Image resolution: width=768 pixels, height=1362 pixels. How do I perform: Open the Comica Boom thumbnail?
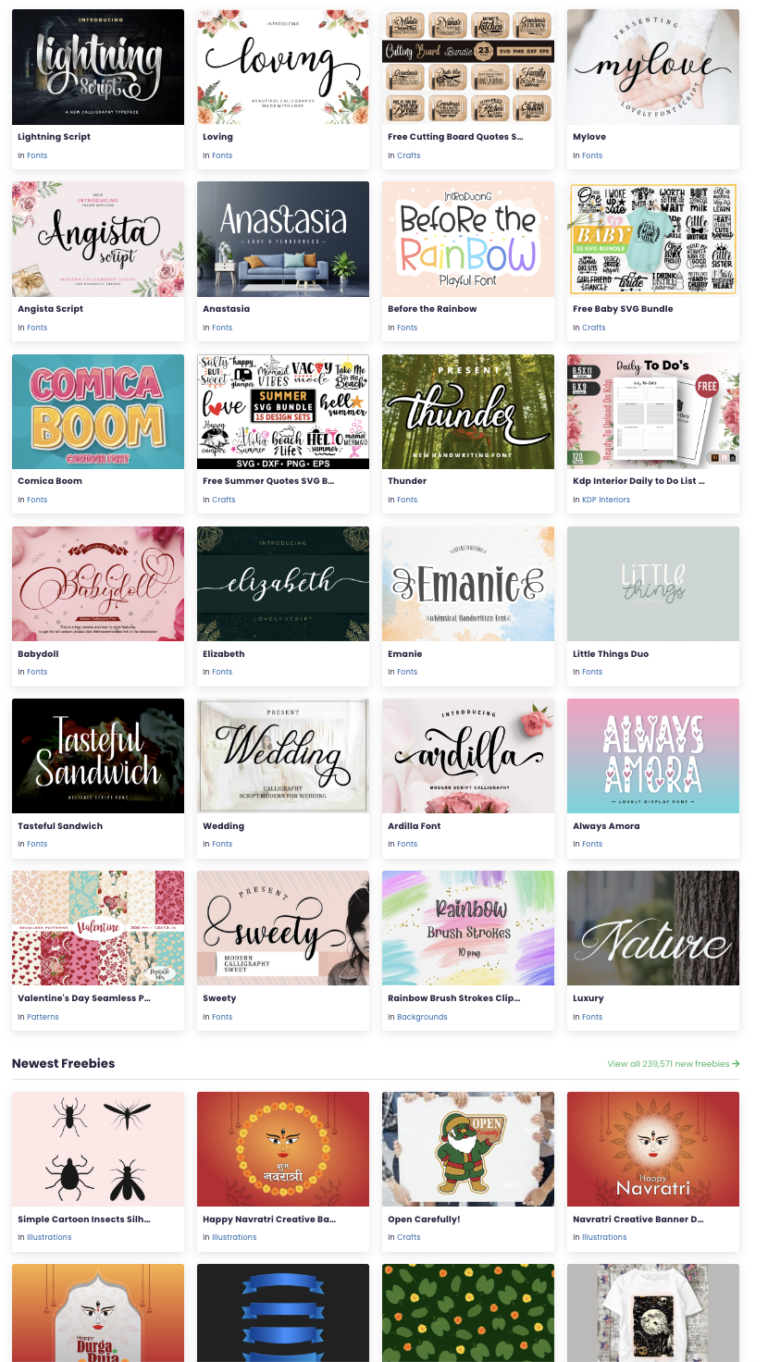98,411
